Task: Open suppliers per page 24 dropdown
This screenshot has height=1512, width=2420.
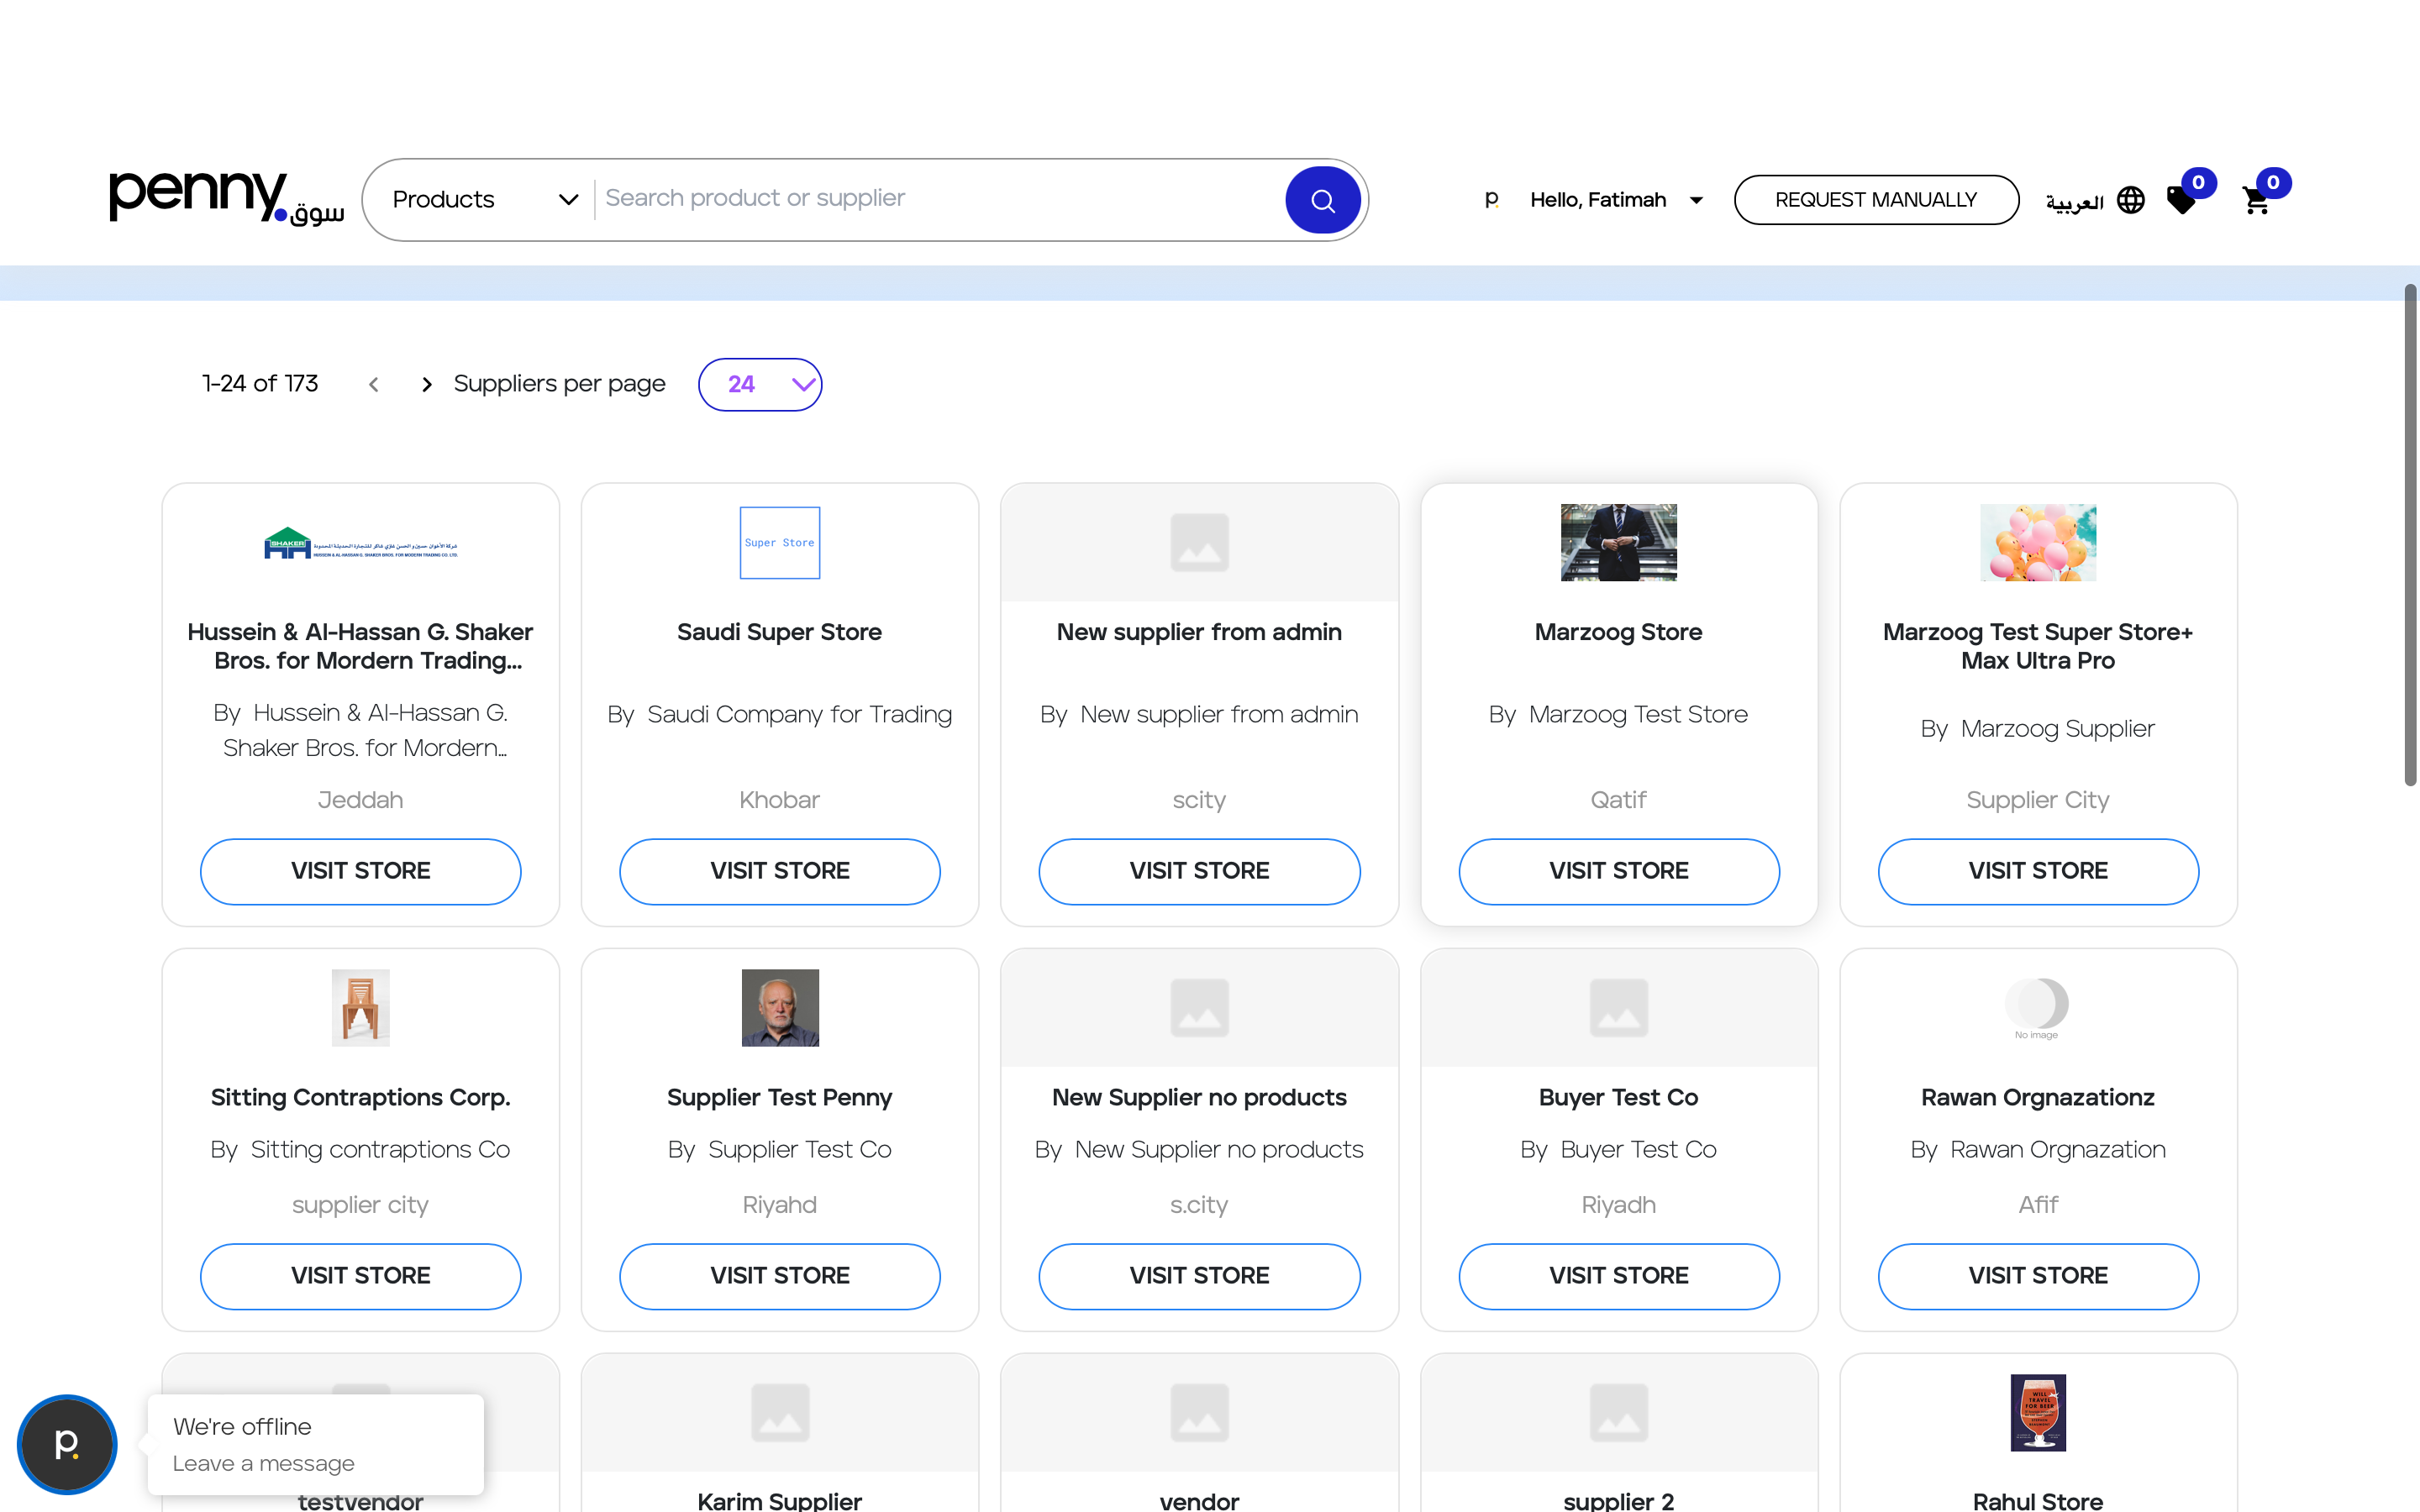Action: pos(760,384)
